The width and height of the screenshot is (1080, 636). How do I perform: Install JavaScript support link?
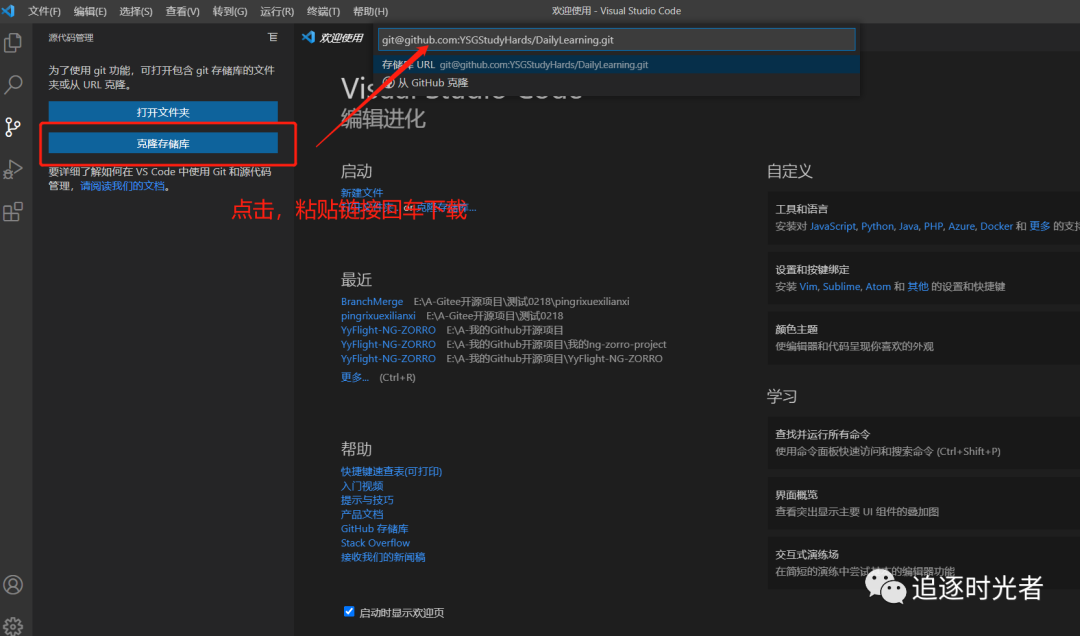pos(833,226)
